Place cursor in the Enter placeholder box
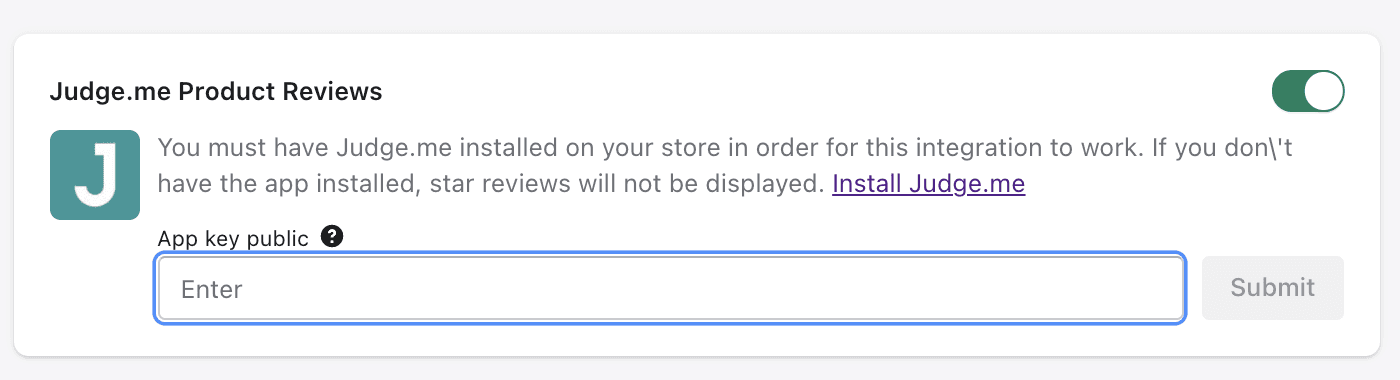 [671, 289]
